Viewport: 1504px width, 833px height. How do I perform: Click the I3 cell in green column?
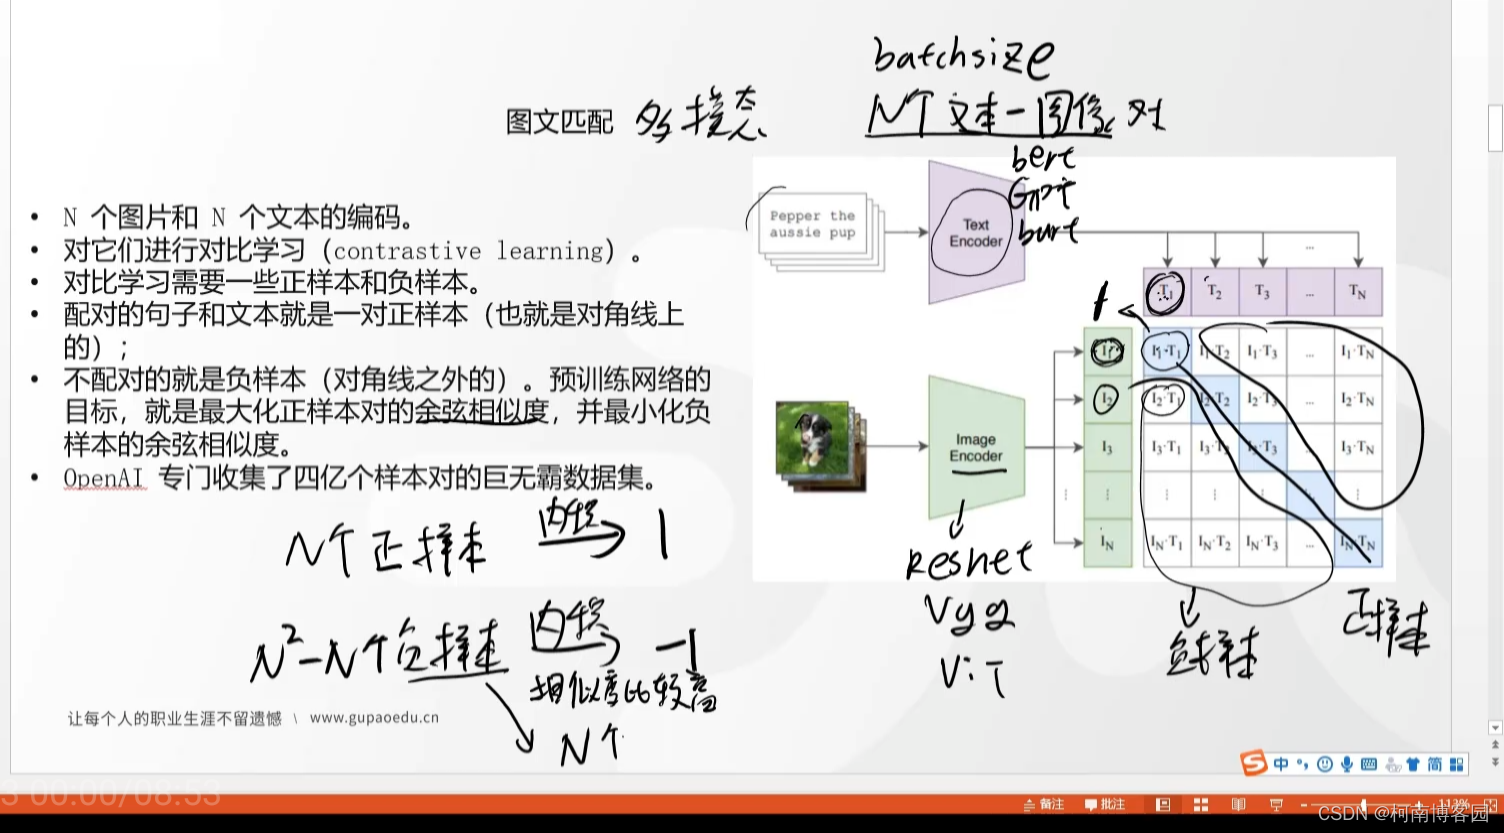click(x=1107, y=447)
